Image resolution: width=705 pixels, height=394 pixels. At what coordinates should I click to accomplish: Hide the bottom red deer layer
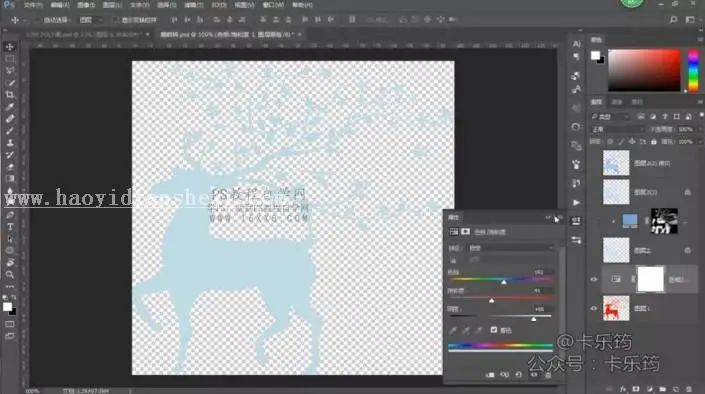[x=593, y=309]
